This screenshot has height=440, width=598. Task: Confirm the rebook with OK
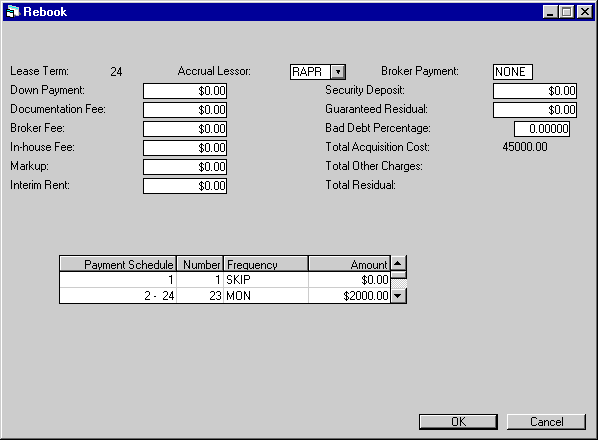tap(458, 422)
